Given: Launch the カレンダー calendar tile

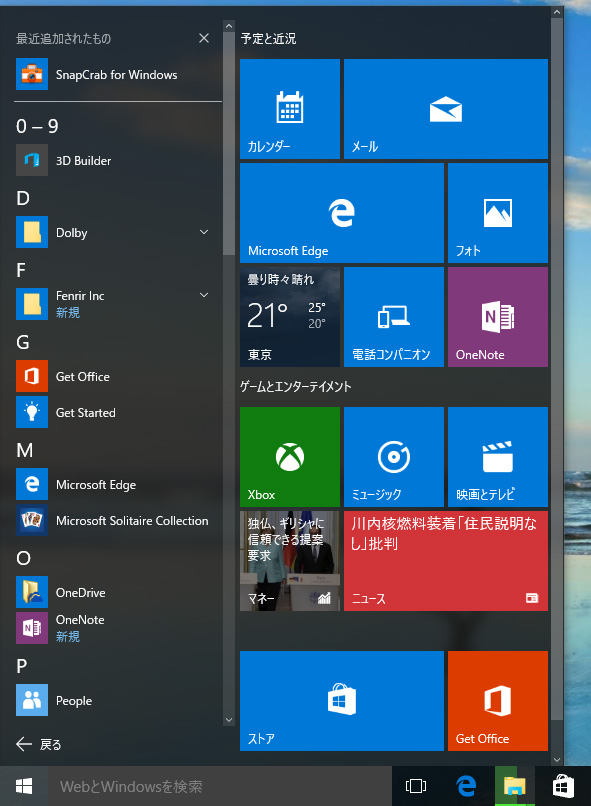Looking at the screenshot, I should (289, 108).
